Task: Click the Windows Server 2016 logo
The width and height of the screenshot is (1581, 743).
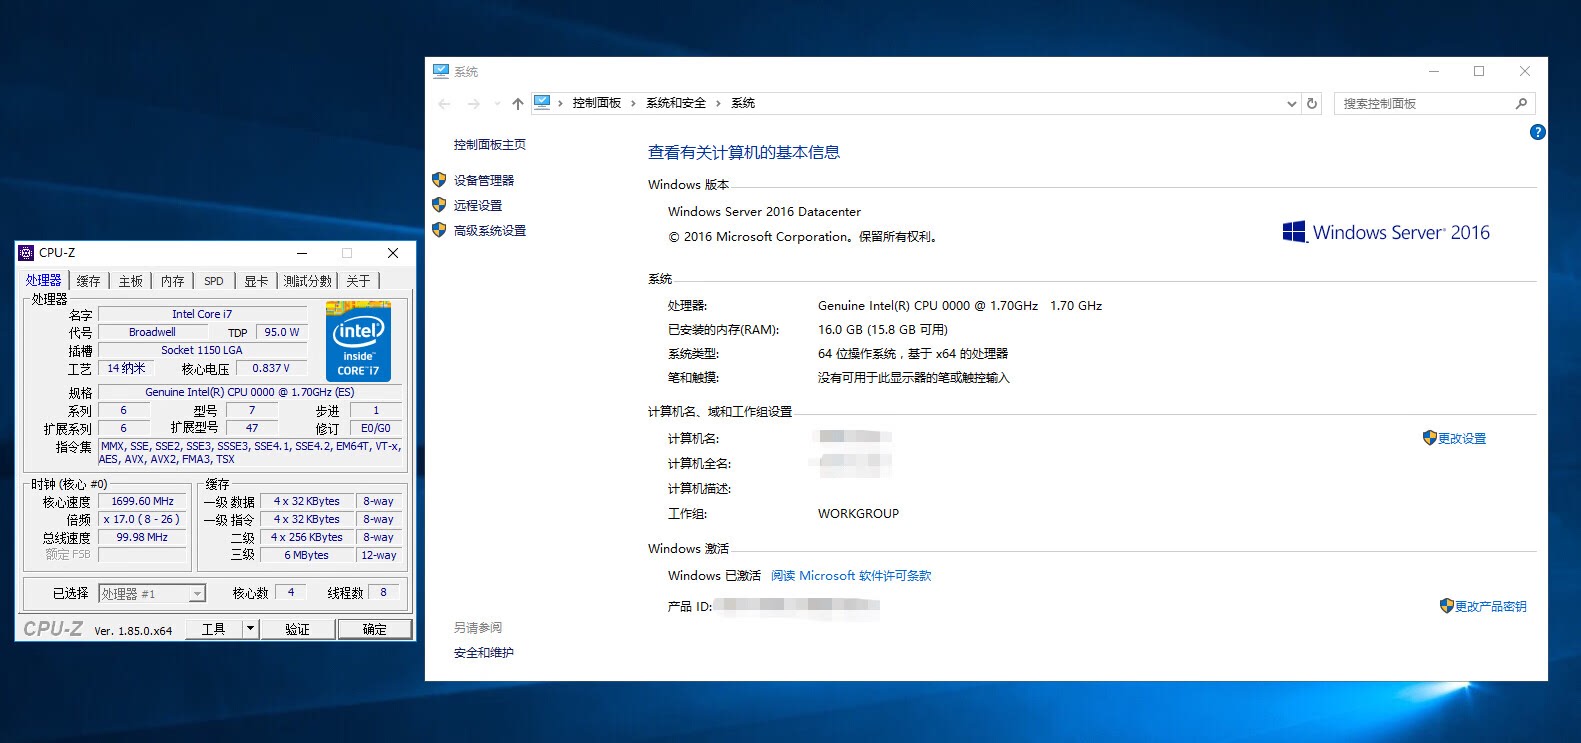Action: 1386,232
